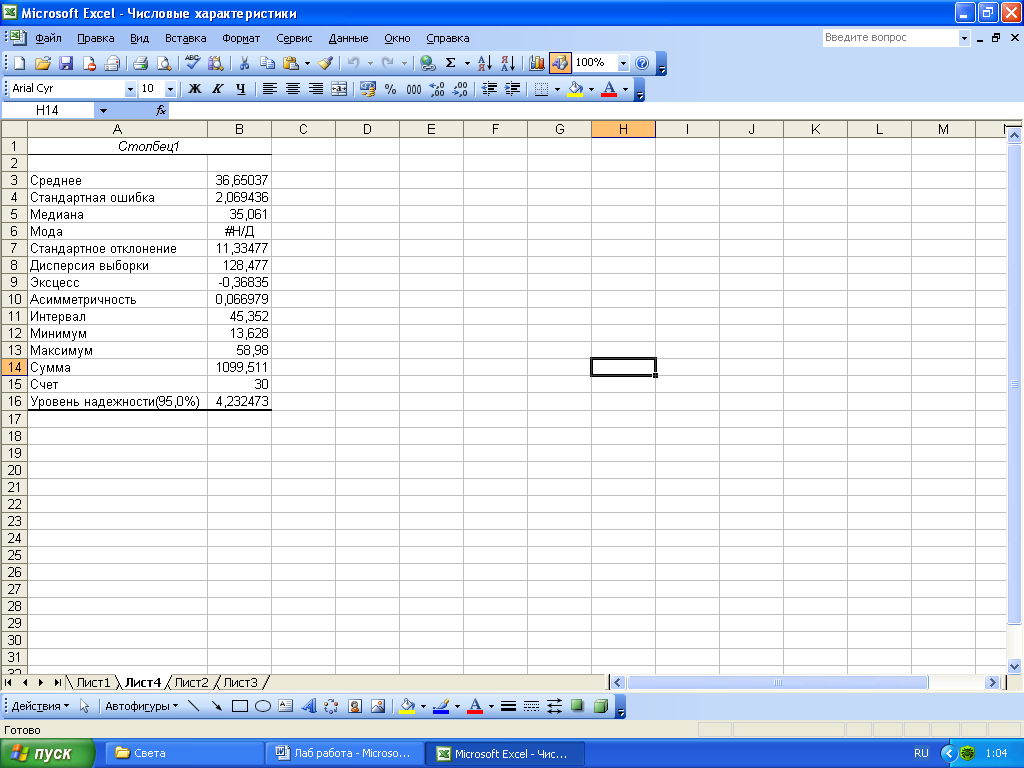Align text left
The height and width of the screenshot is (768, 1024).
tap(270, 89)
